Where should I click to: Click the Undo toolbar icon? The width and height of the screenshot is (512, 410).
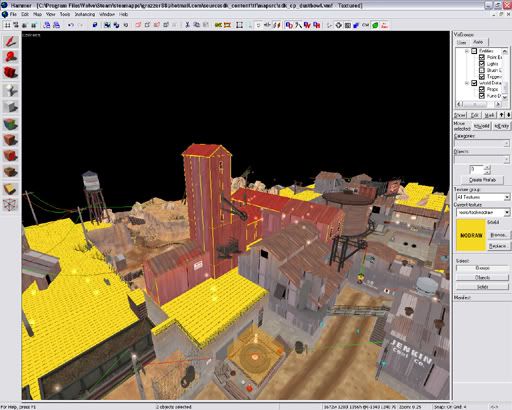pyautogui.click(x=71, y=25)
